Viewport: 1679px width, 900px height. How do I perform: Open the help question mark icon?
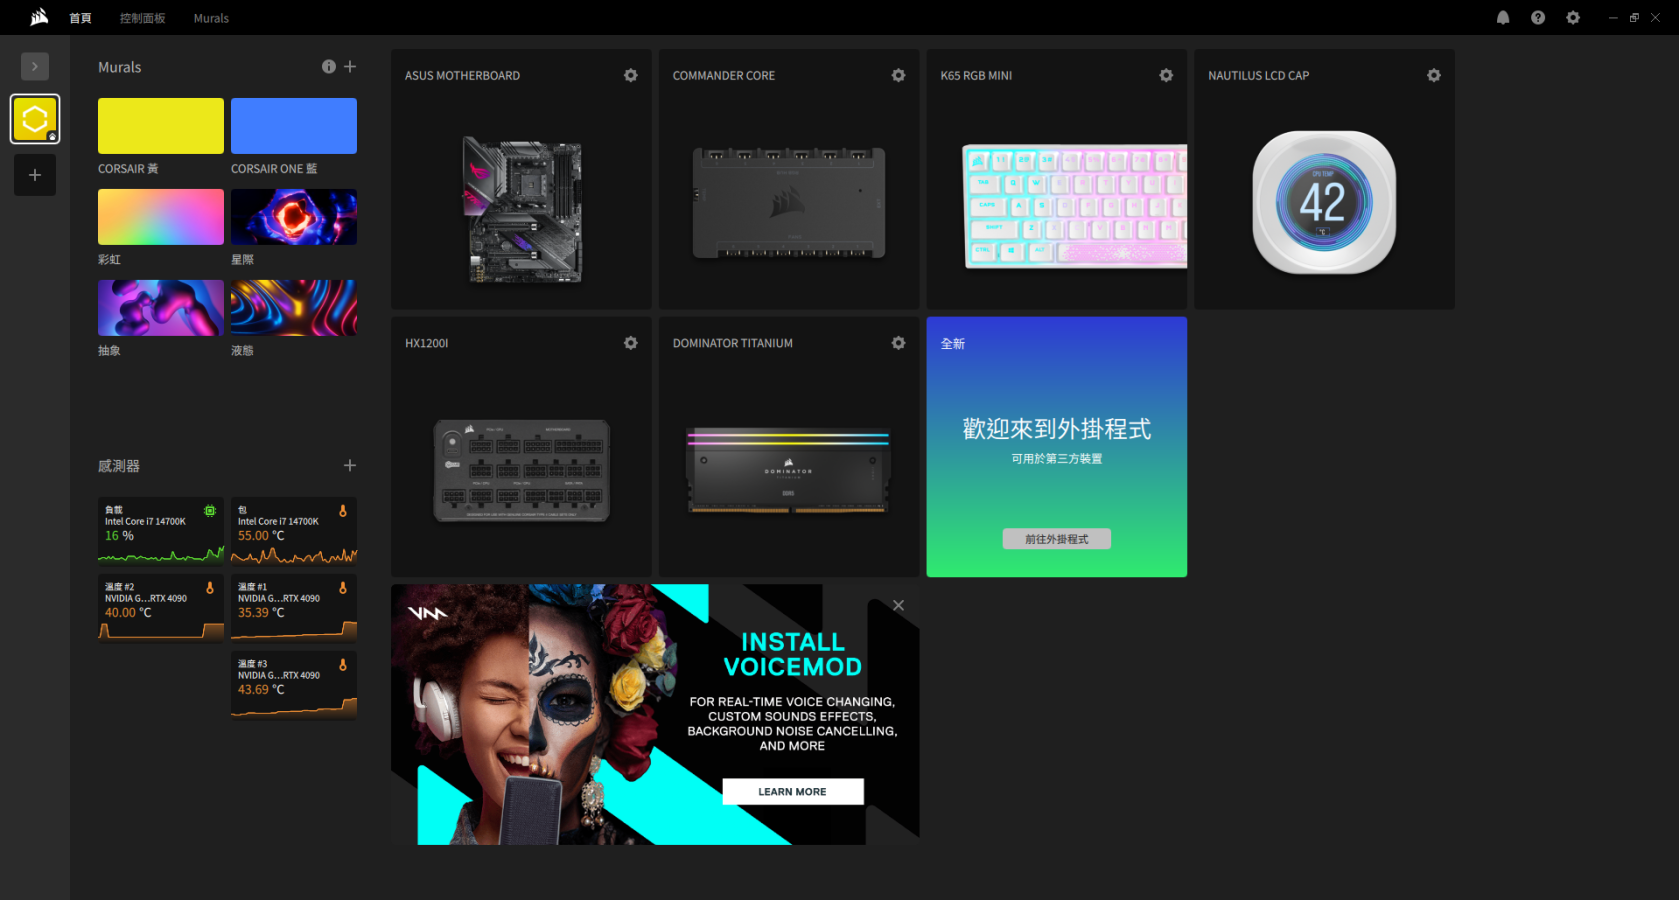(1538, 18)
